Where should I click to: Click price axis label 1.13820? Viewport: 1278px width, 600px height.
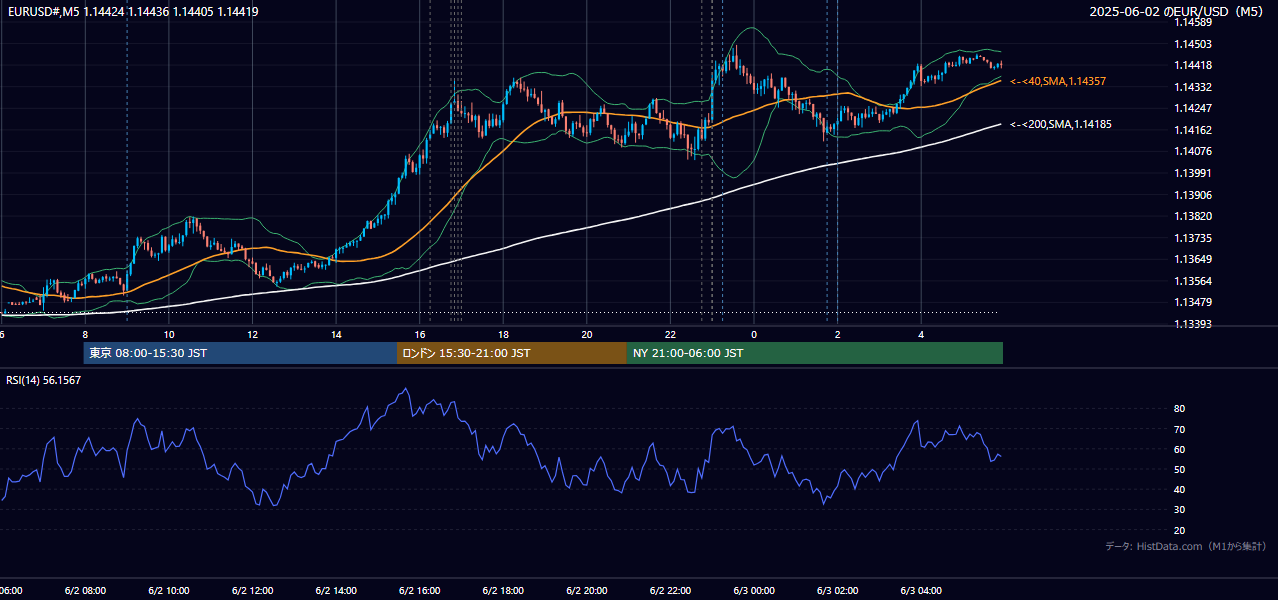pyautogui.click(x=1192, y=216)
